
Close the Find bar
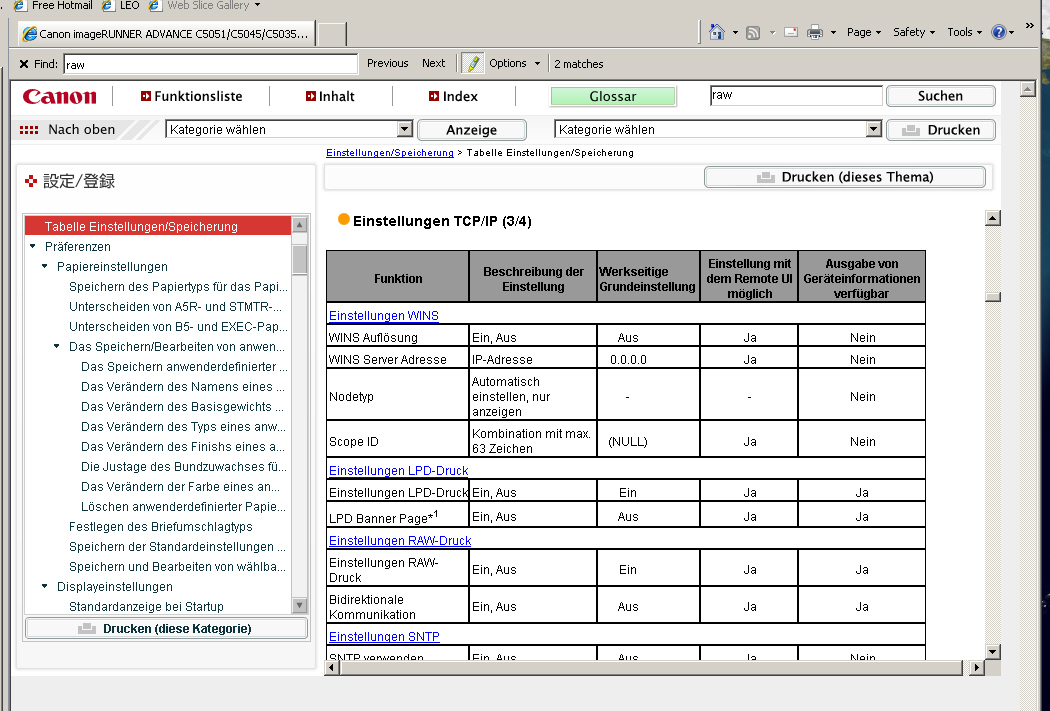[x=23, y=64]
